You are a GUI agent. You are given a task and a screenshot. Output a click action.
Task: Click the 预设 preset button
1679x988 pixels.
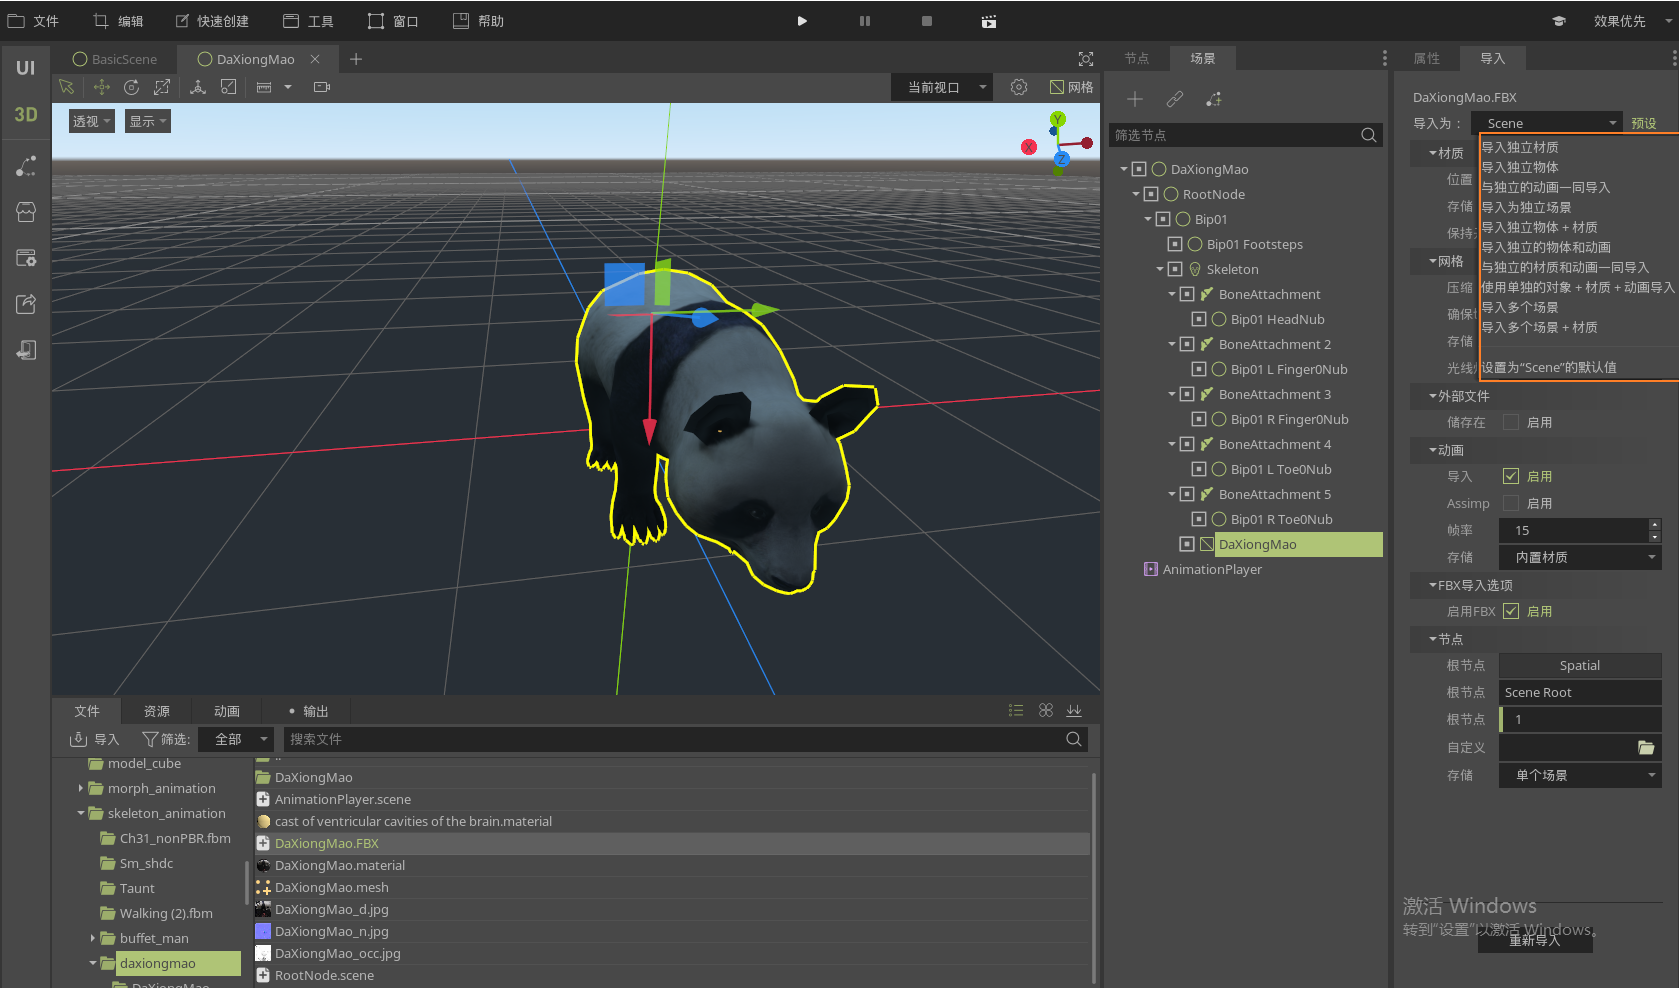pos(1644,123)
